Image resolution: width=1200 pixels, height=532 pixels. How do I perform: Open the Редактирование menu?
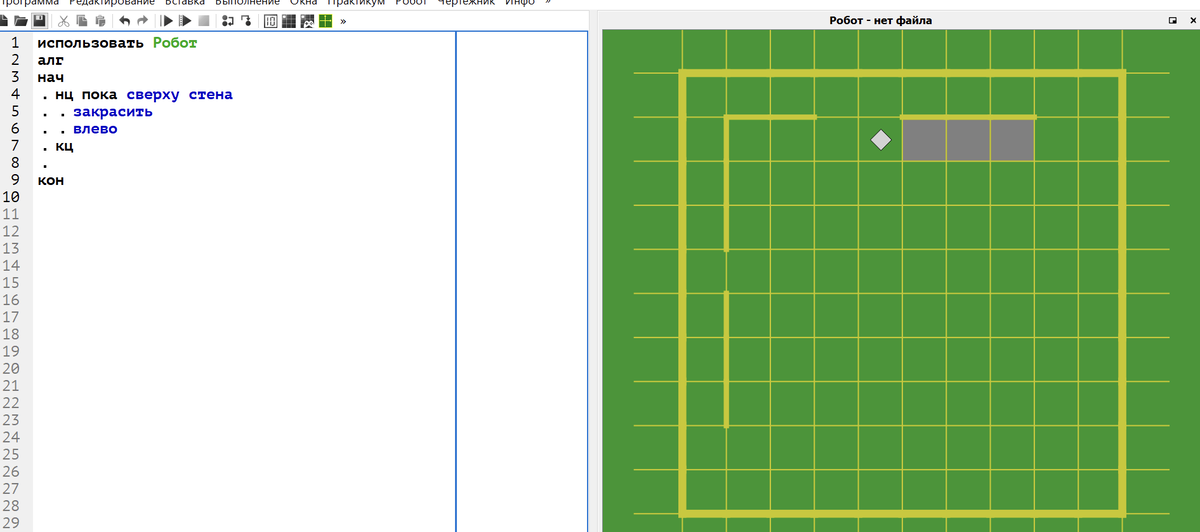112,3
